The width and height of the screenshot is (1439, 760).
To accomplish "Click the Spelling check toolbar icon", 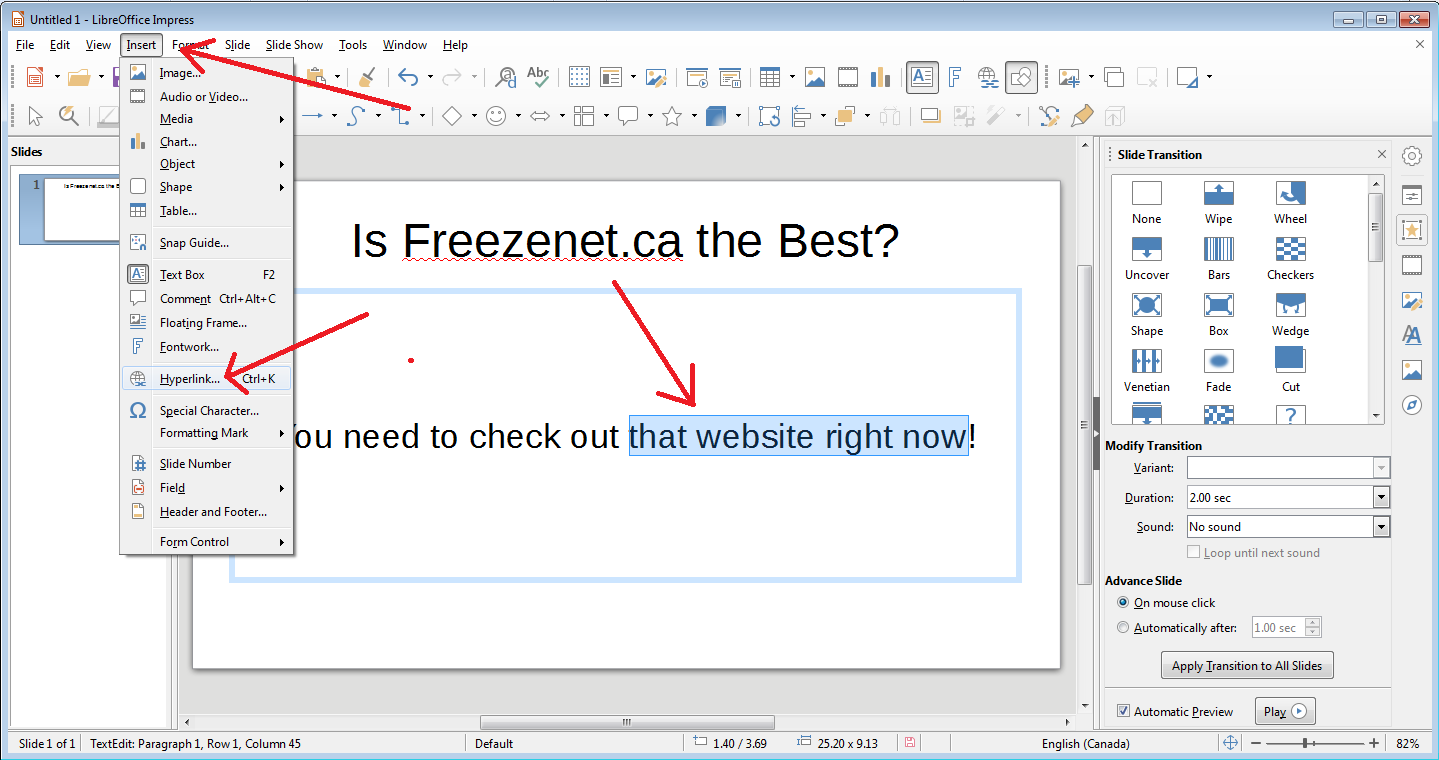I will tap(538, 77).
